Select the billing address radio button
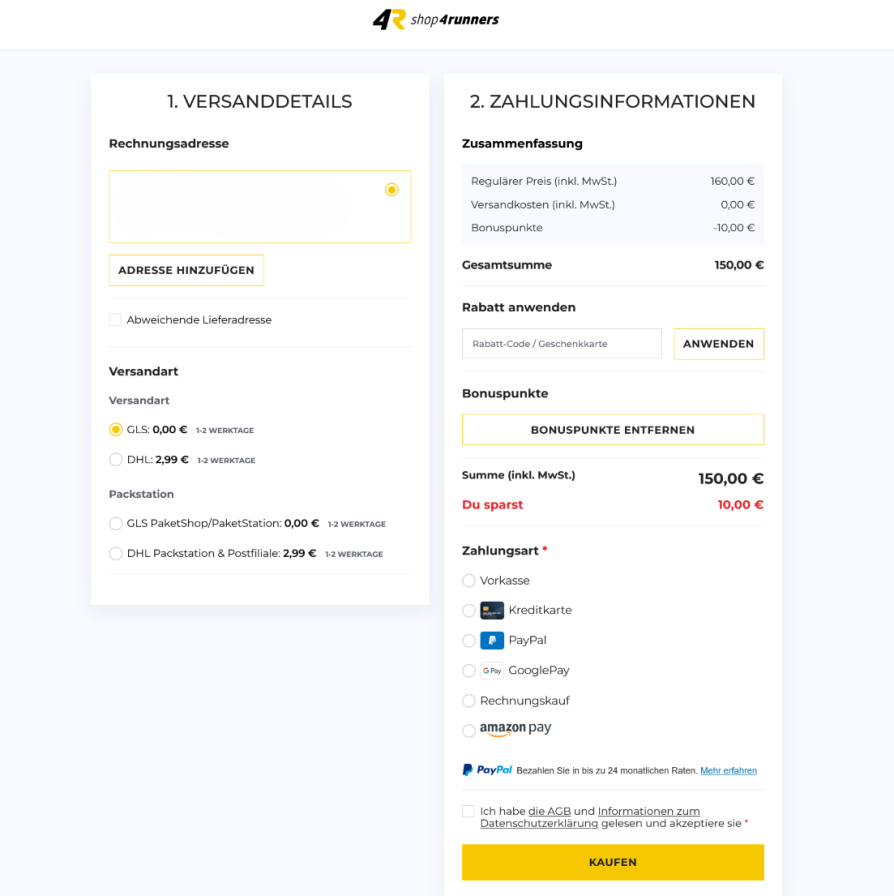 [392, 190]
